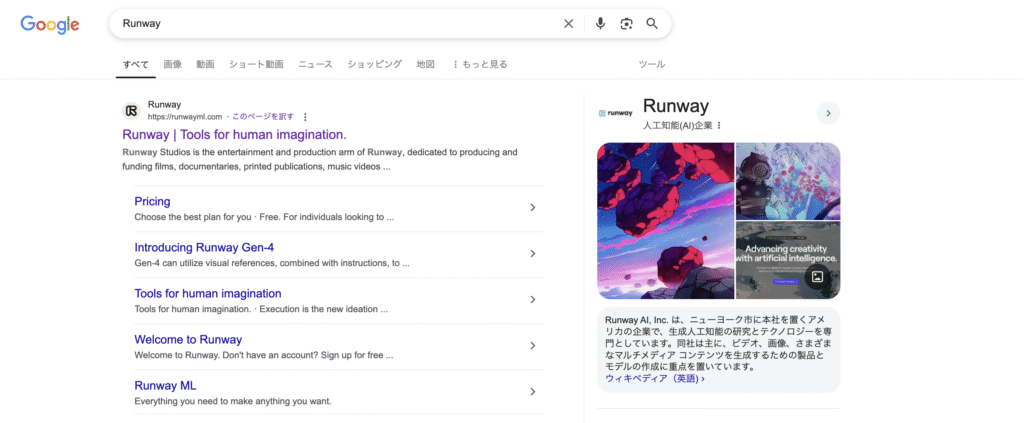Click Welcome to Runway. Don't have an account text

click(x=264, y=355)
